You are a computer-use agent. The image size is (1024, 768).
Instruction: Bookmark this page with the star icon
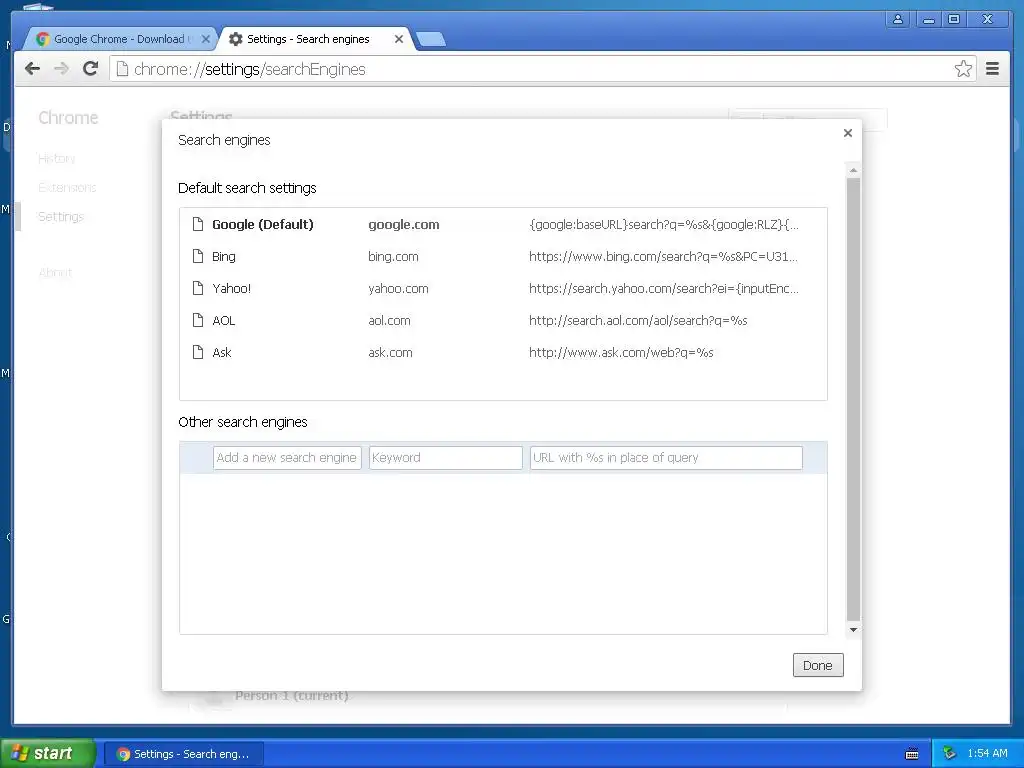tap(963, 69)
